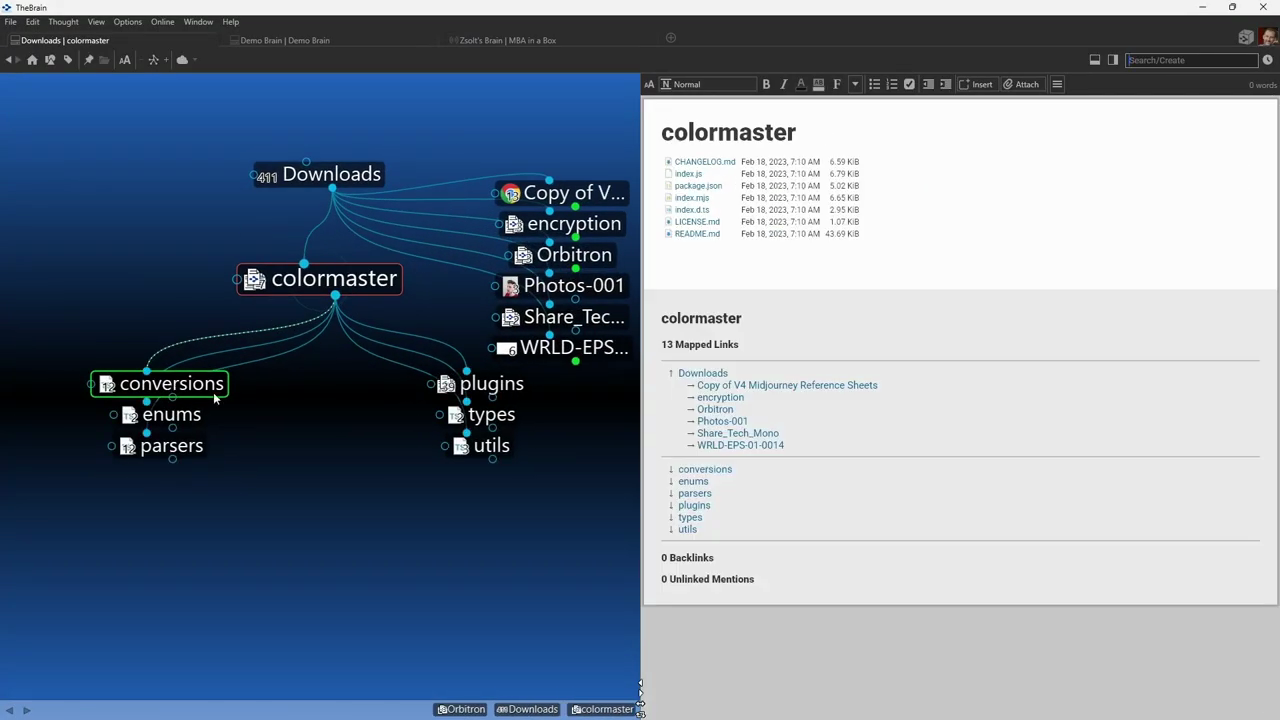
Task: Click the Search/Create input field
Action: coord(1191,60)
